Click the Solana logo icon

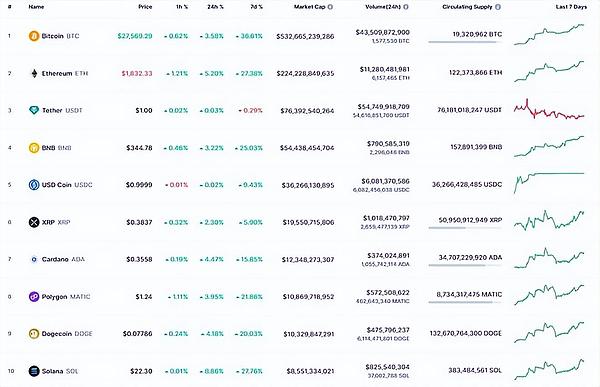point(34,371)
